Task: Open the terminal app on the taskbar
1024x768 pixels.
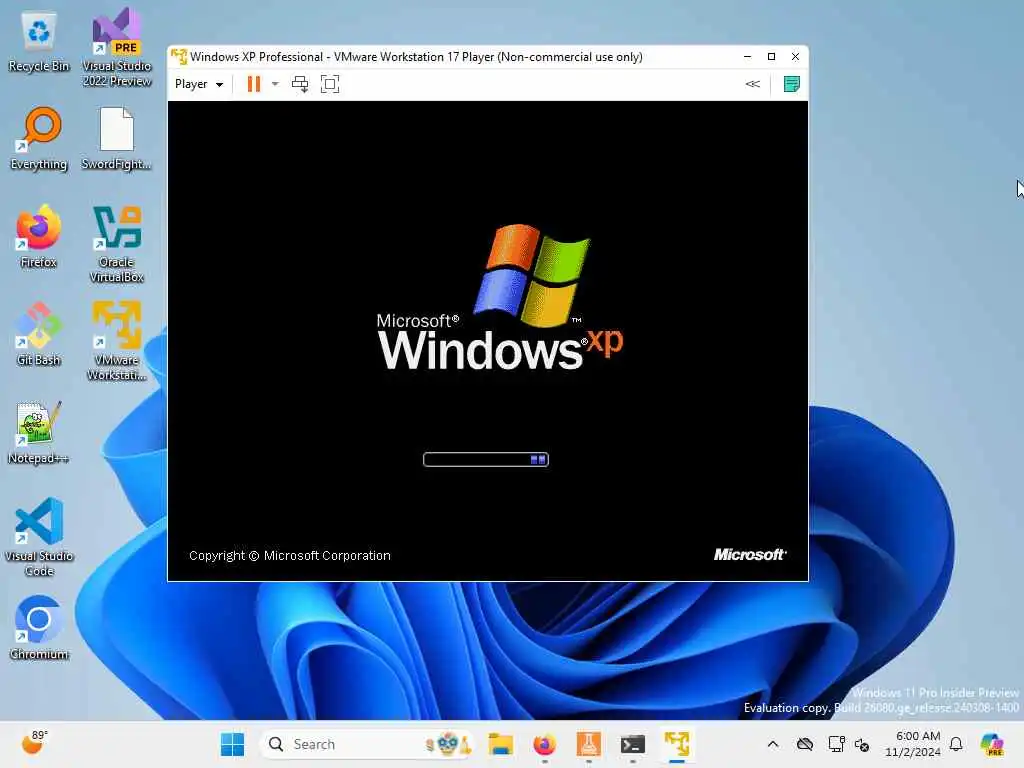Action: coord(633,744)
